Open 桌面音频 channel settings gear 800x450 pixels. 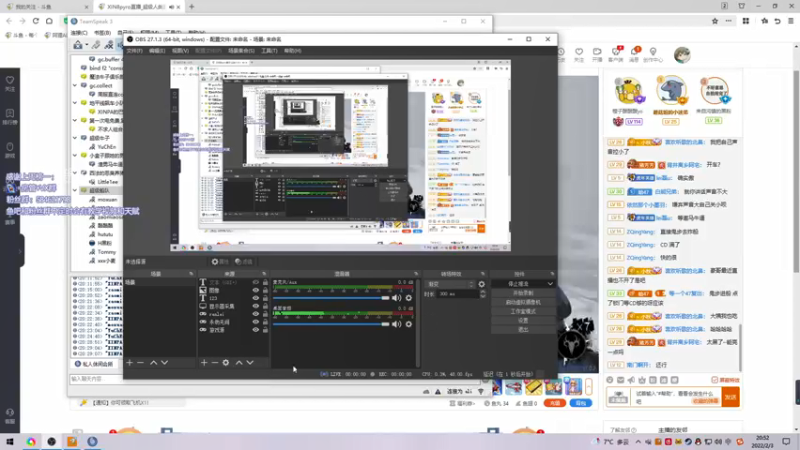coord(409,324)
